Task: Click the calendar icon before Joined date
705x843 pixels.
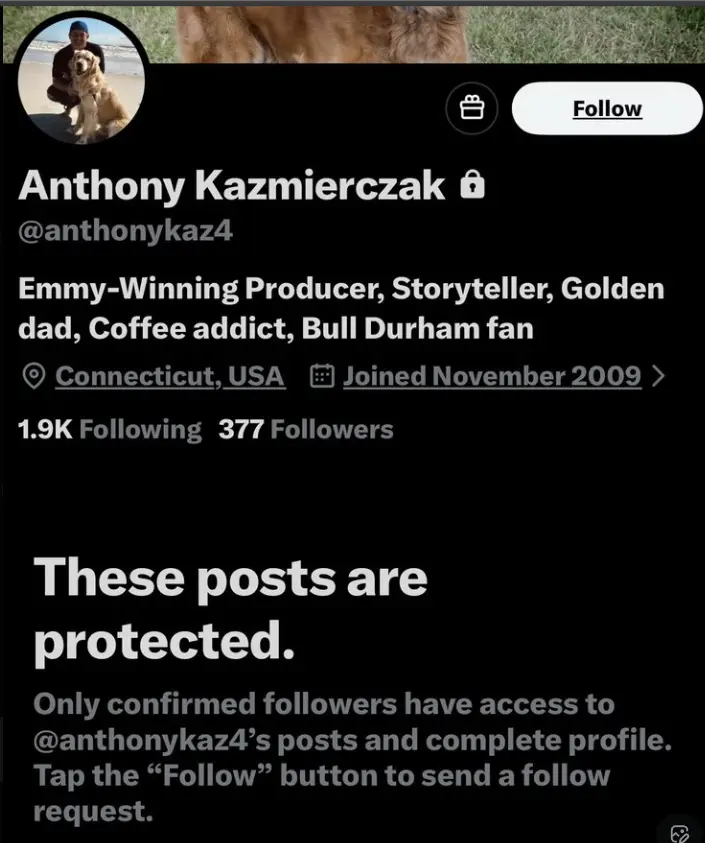Action: 322,376
